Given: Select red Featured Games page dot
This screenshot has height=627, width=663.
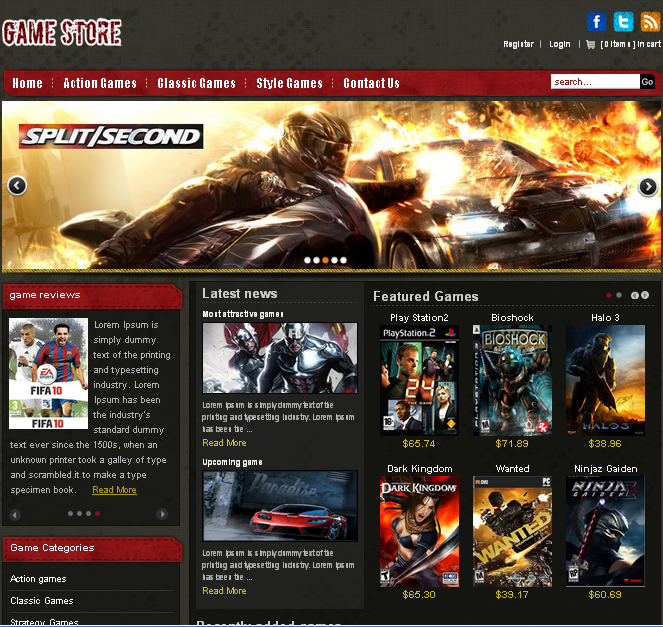Looking at the screenshot, I should [609, 295].
